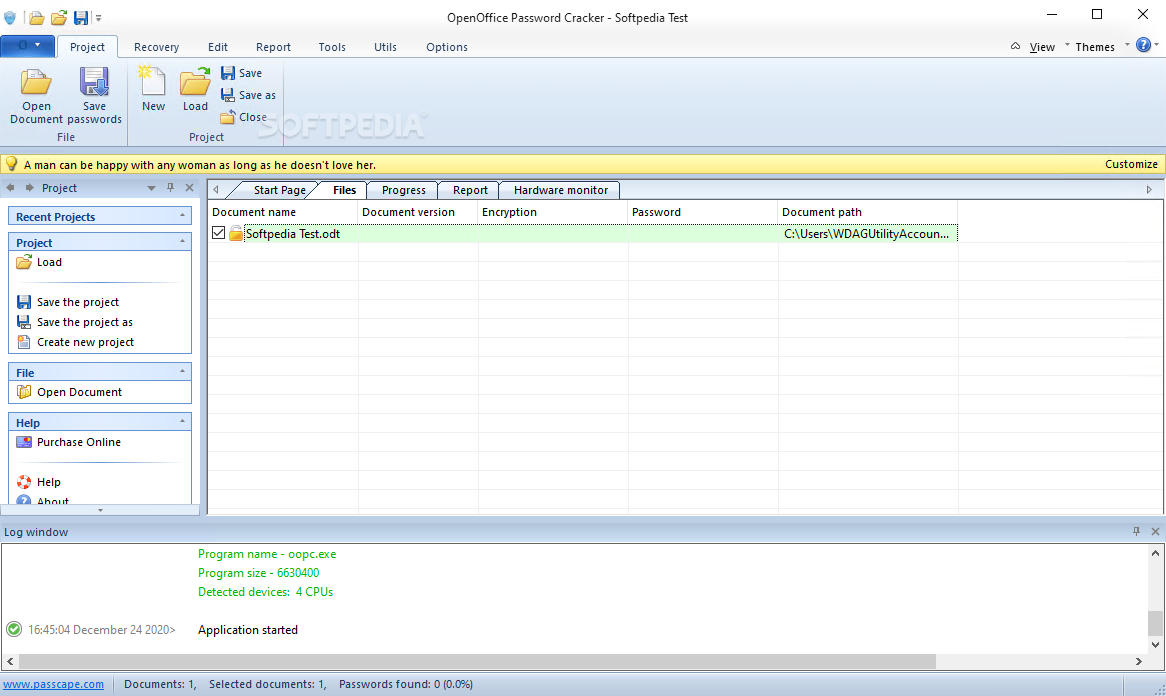1166x696 pixels.
Task: Click the Load project ribbon icon
Action: 195,89
